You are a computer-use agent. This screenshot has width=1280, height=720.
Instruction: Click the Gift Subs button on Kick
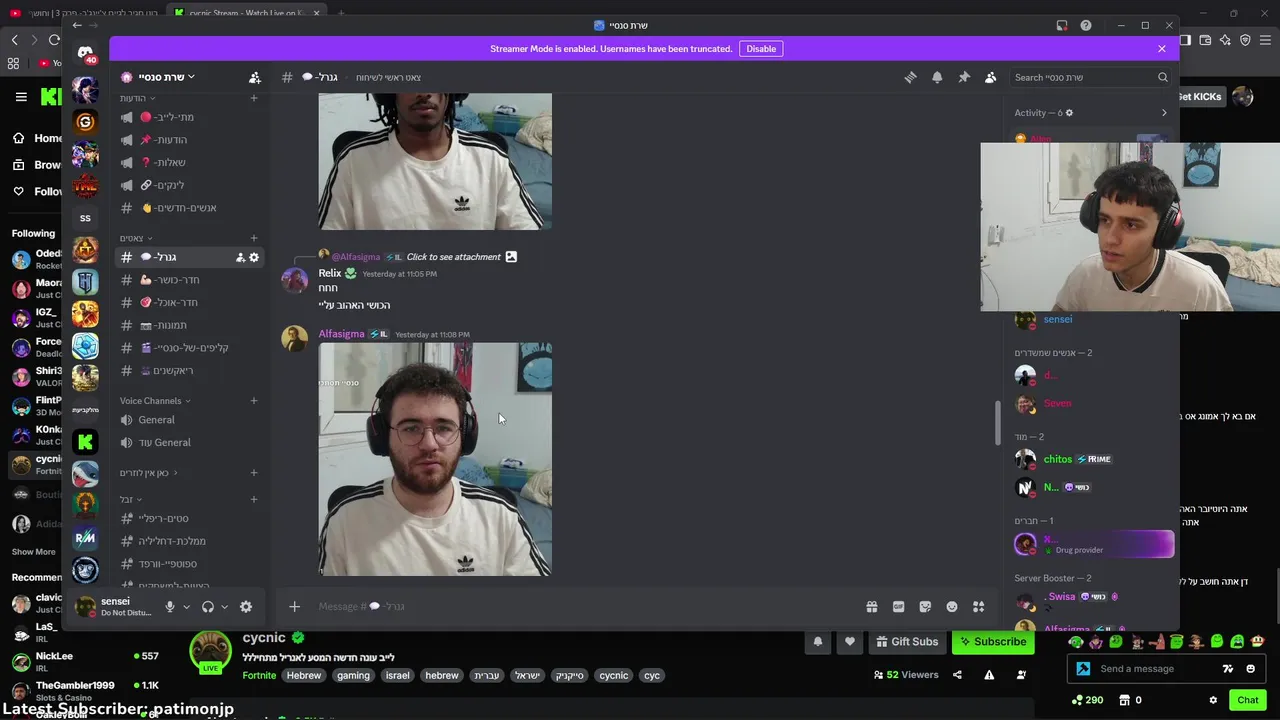point(907,642)
